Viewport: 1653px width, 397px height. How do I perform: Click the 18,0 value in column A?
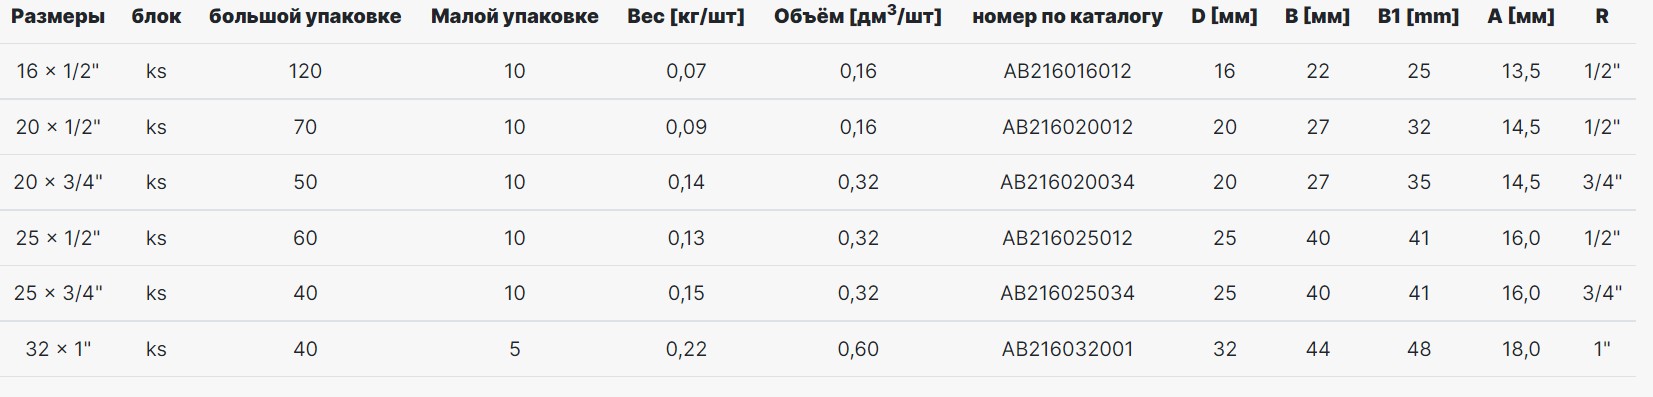pyautogui.click(x=1521, y=349)
